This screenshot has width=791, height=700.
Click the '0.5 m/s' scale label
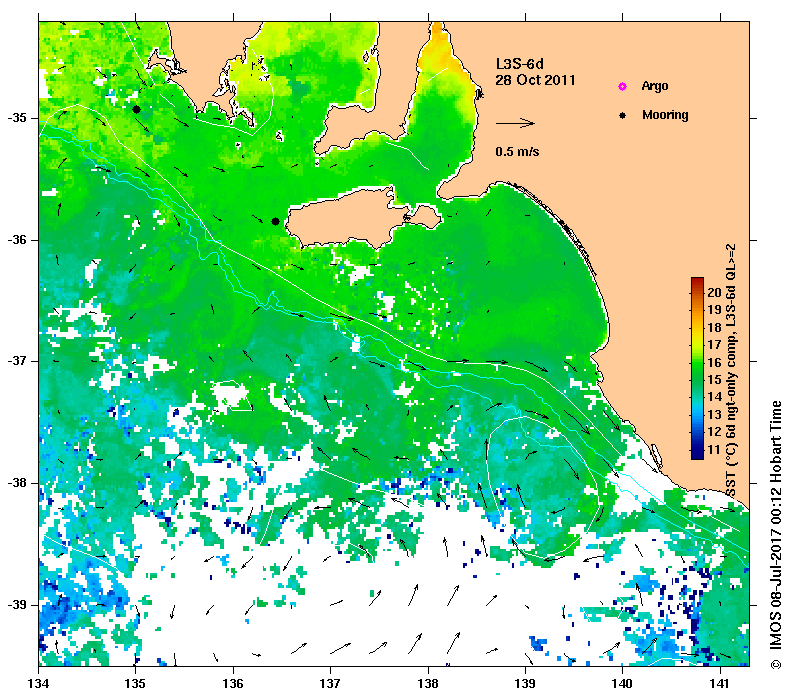tap(517, 152)
